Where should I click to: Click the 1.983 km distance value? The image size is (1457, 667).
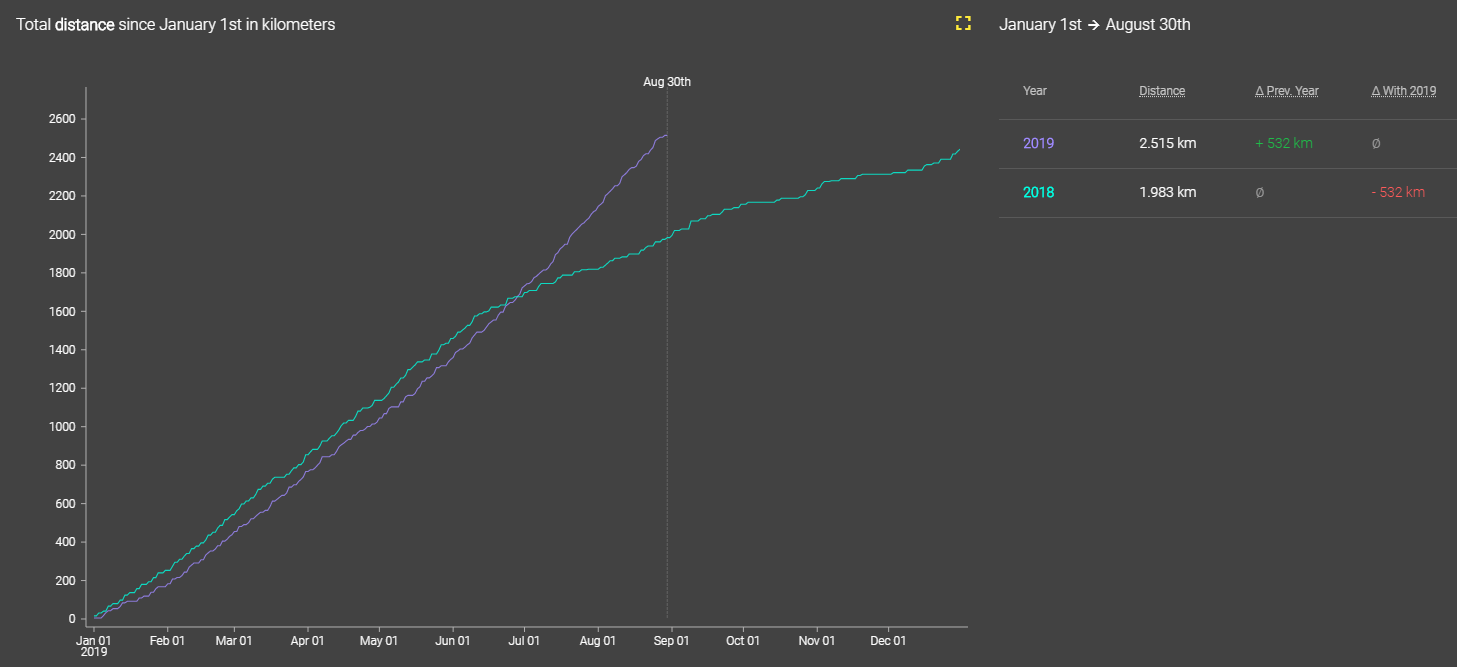tap(1167, 192)
